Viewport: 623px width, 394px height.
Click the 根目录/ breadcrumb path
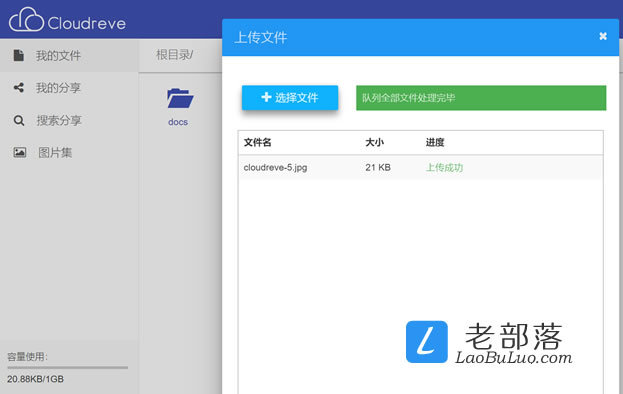coord(174,55)
